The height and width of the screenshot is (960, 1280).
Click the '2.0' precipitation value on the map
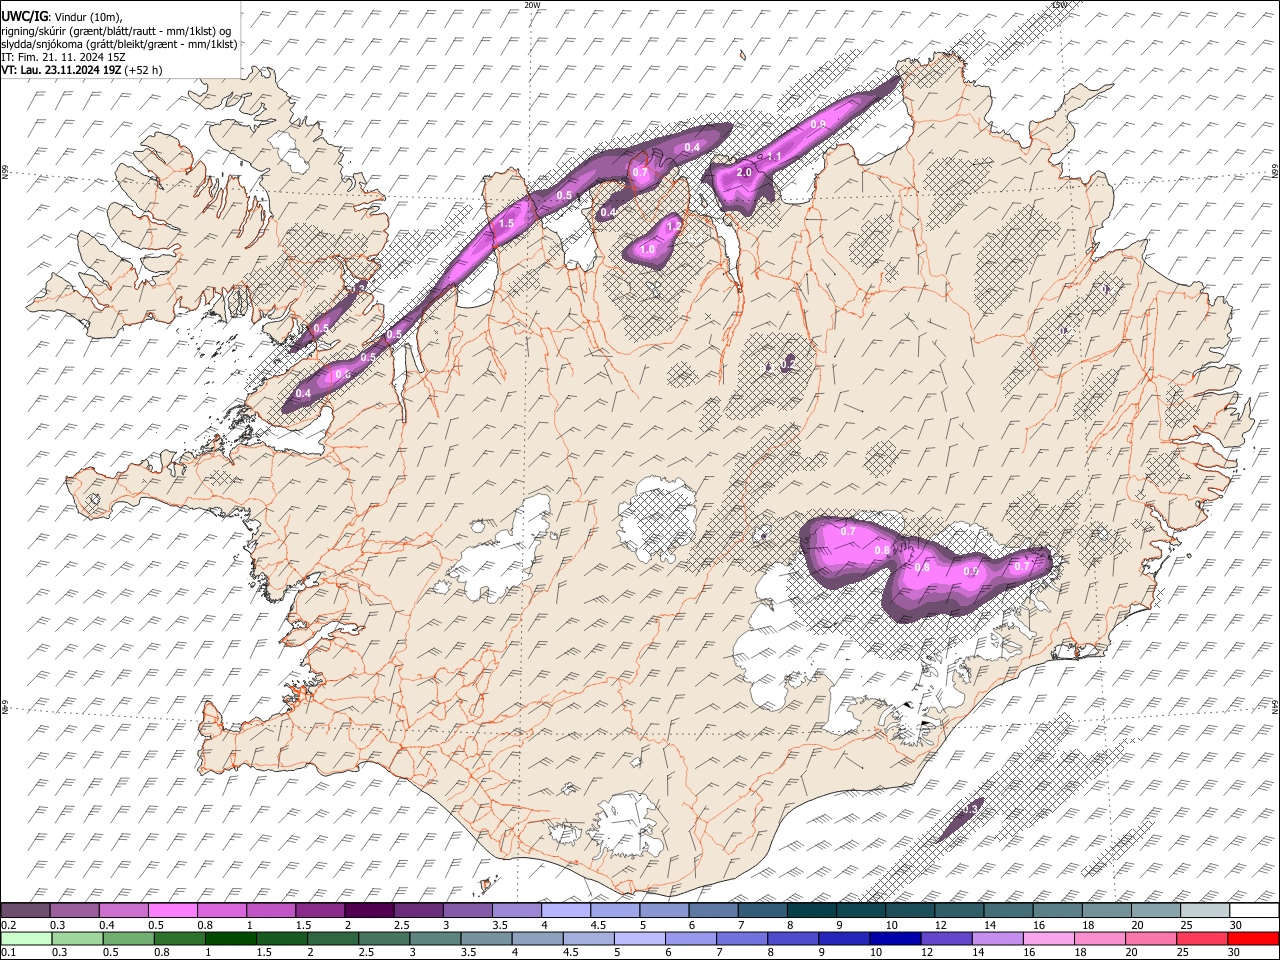point(743,173)
